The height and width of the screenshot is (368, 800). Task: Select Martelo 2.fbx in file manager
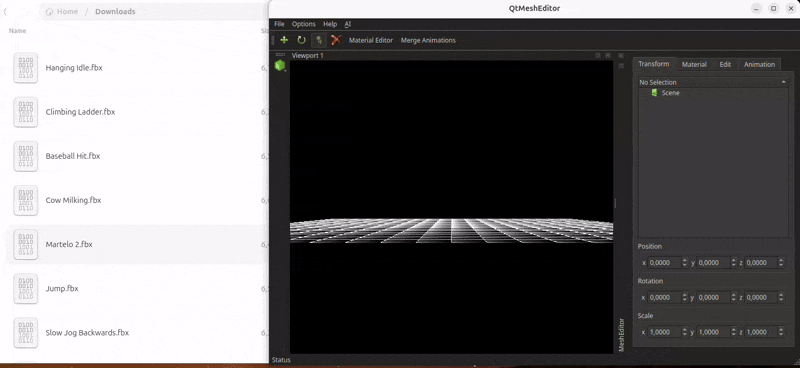point(69,244)
